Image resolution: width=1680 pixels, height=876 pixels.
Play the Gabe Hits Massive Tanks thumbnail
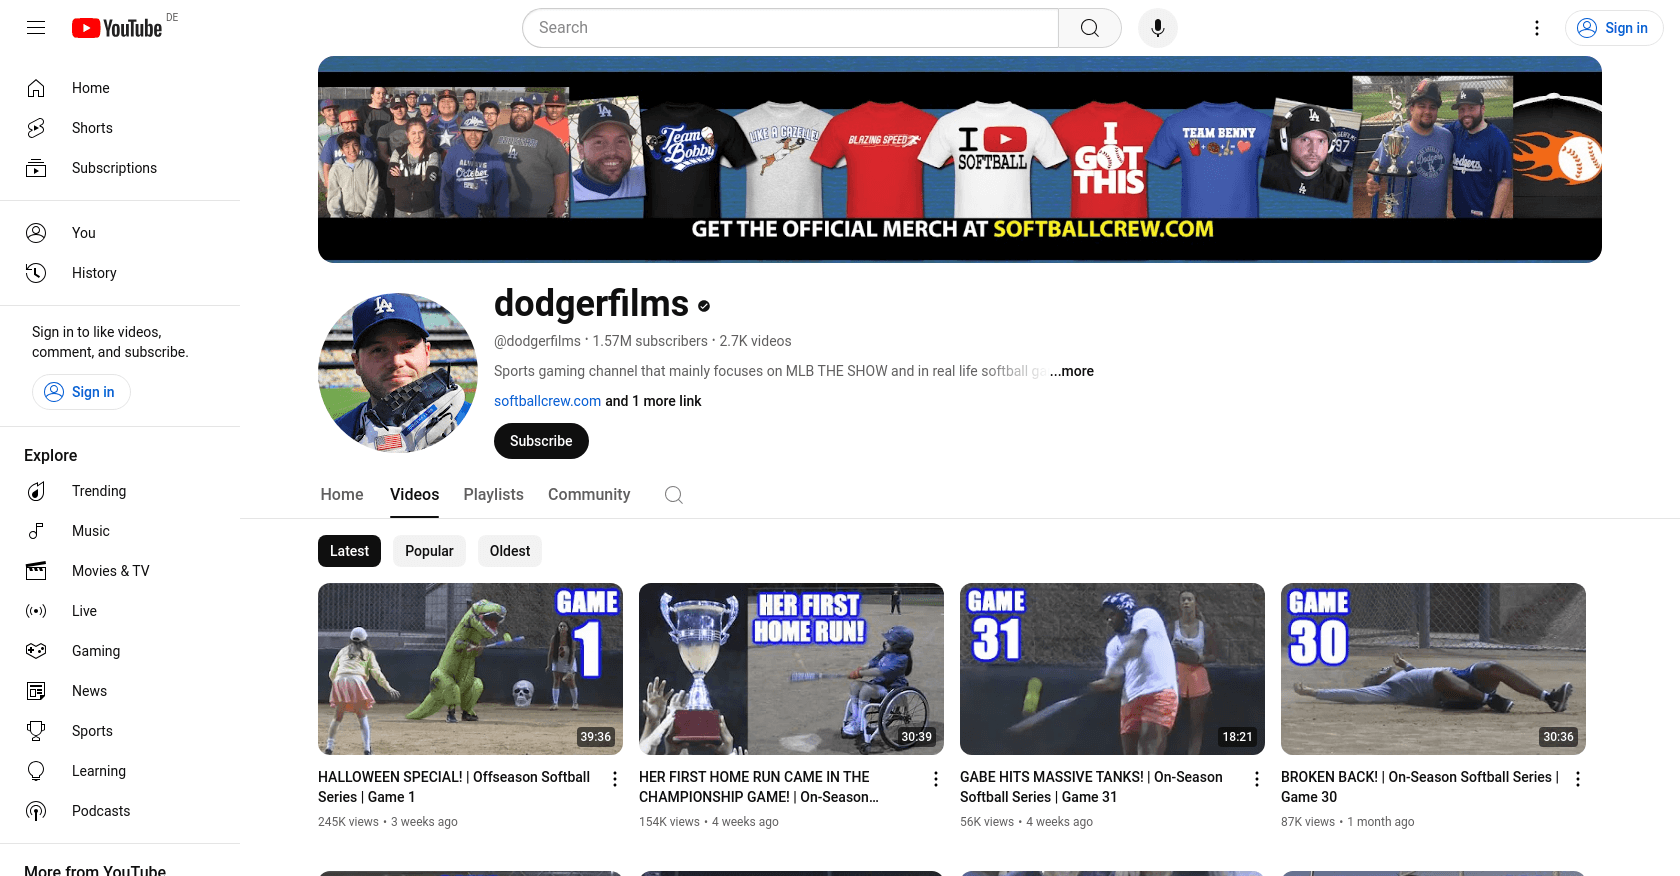(1112, 668)
